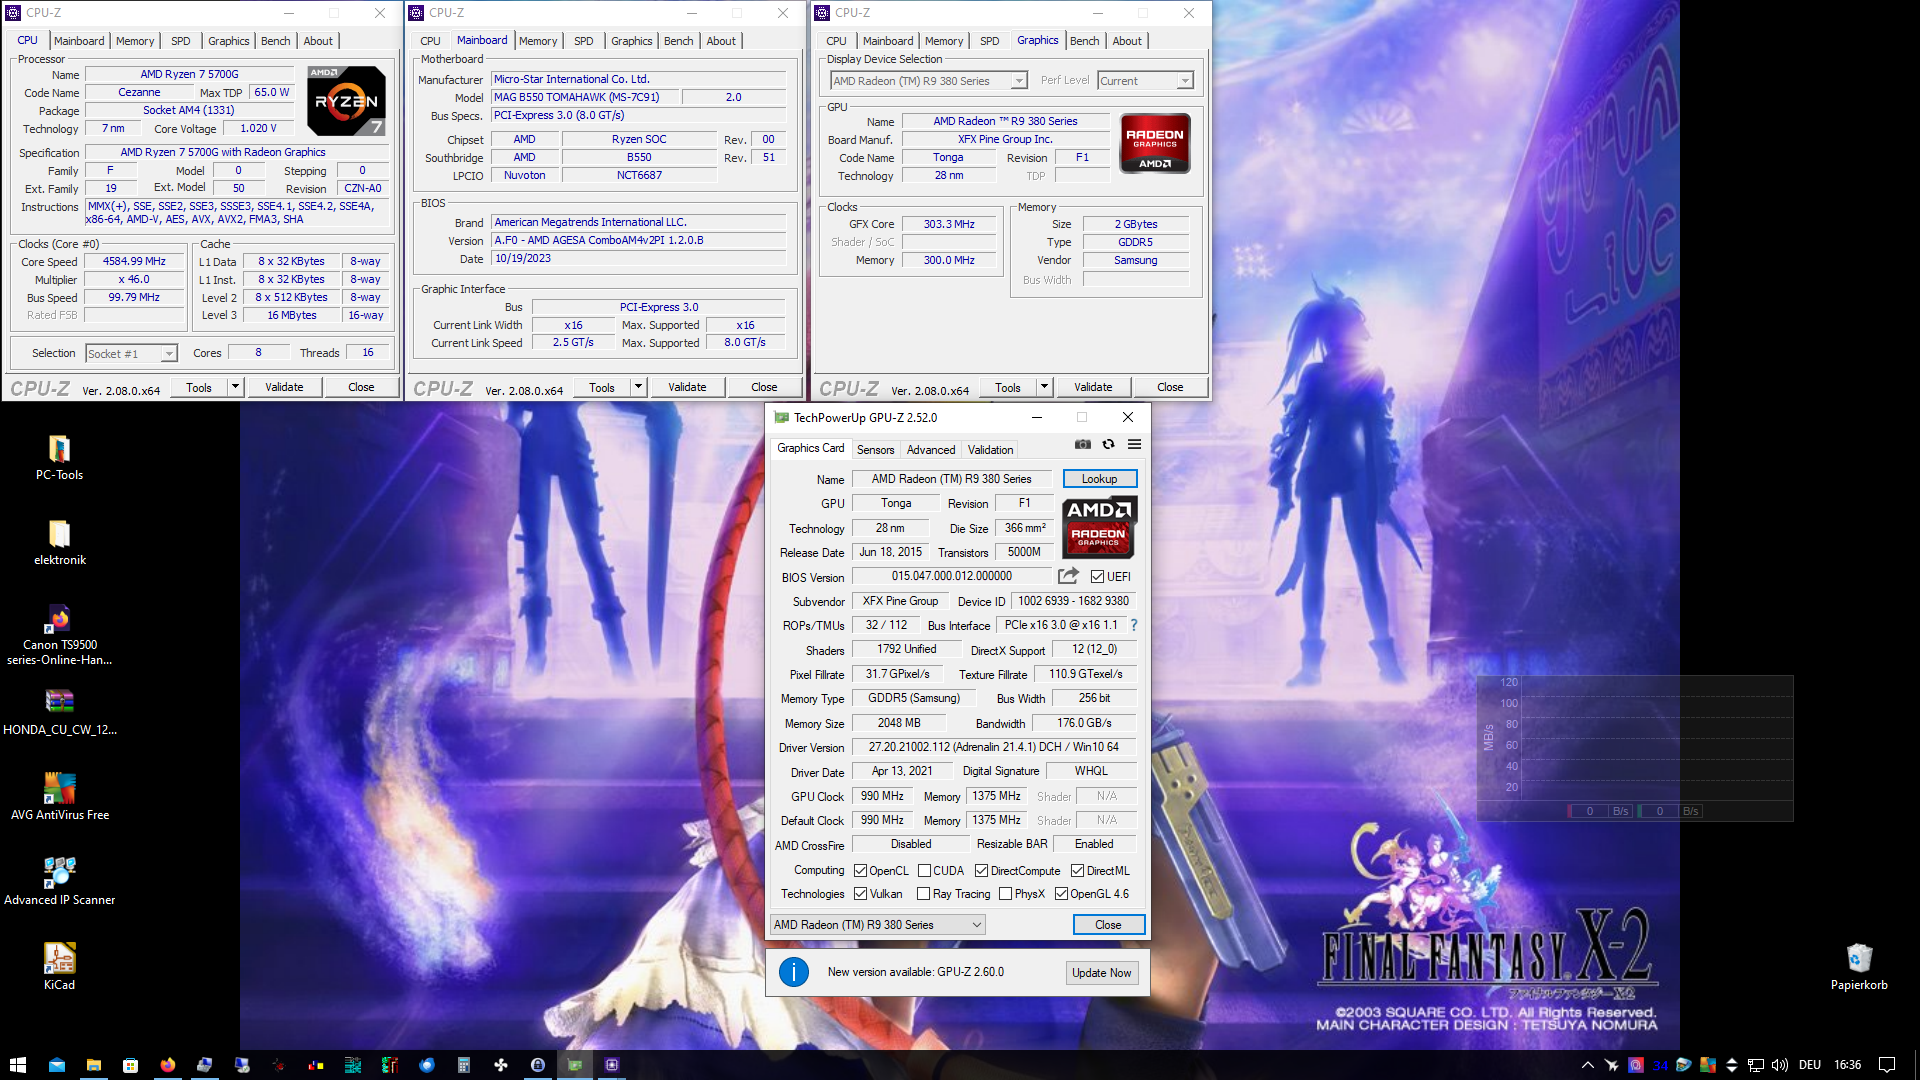Switch to Advanced tab in GPU-Z
Screen dimensions: 1920x1080
(x=931, y=450)
